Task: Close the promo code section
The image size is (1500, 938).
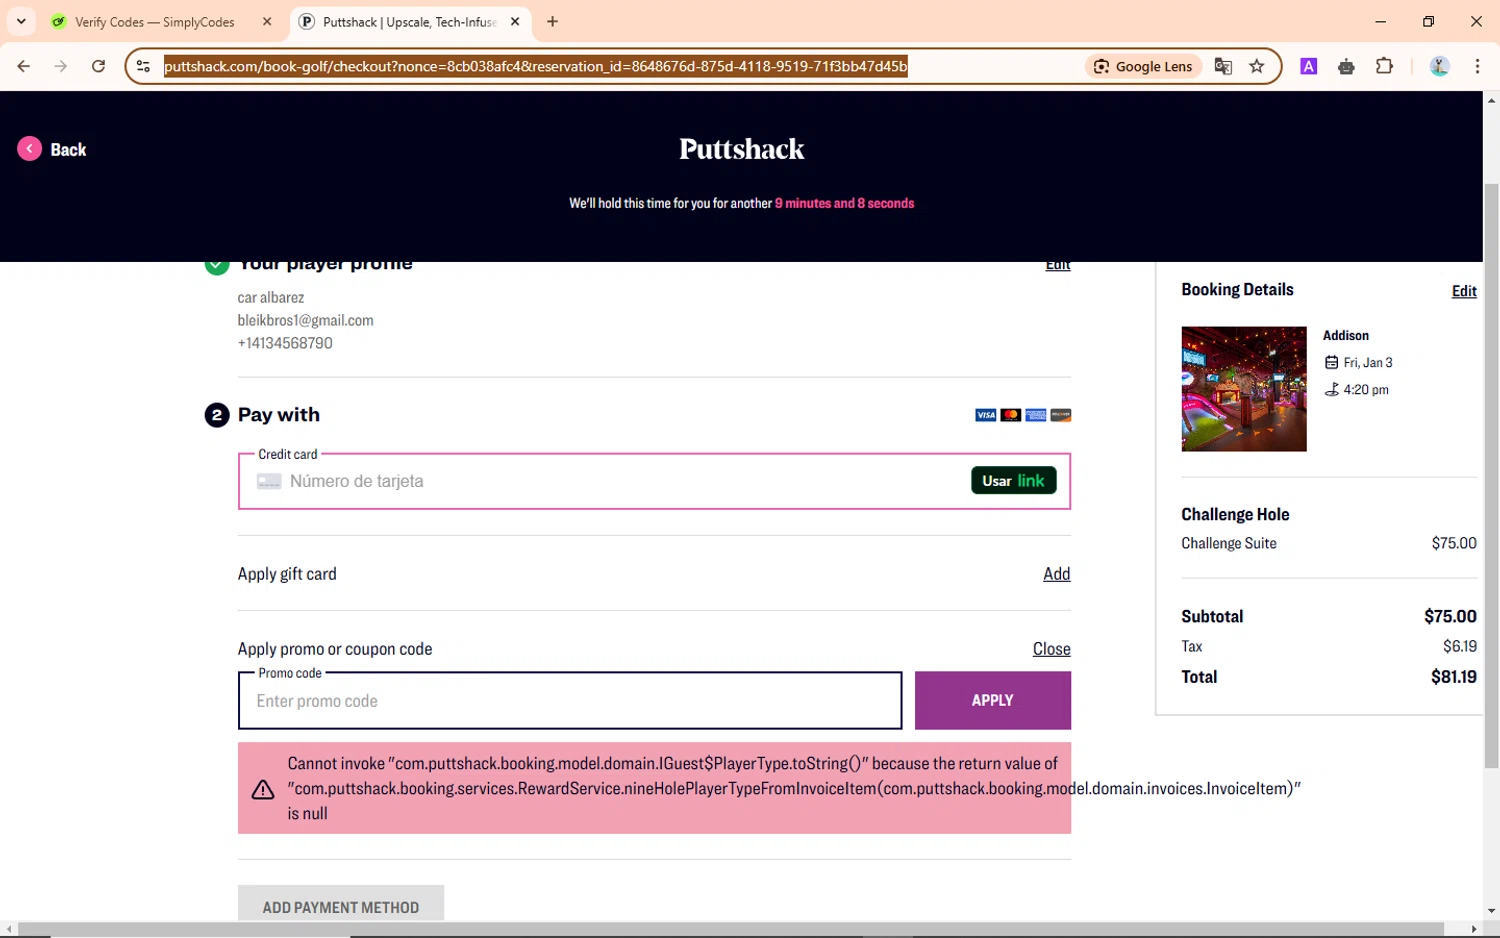Action: [x=1051, y=649]
